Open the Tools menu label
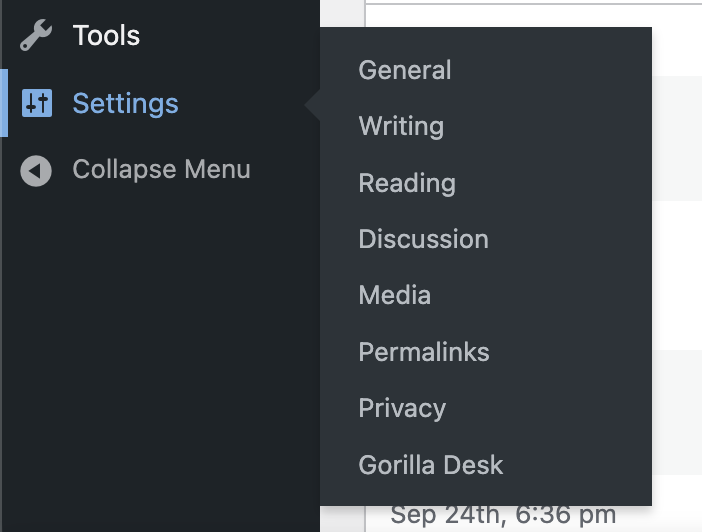The width and height of the screenshot is (702, 532). [x=106, y=36]
